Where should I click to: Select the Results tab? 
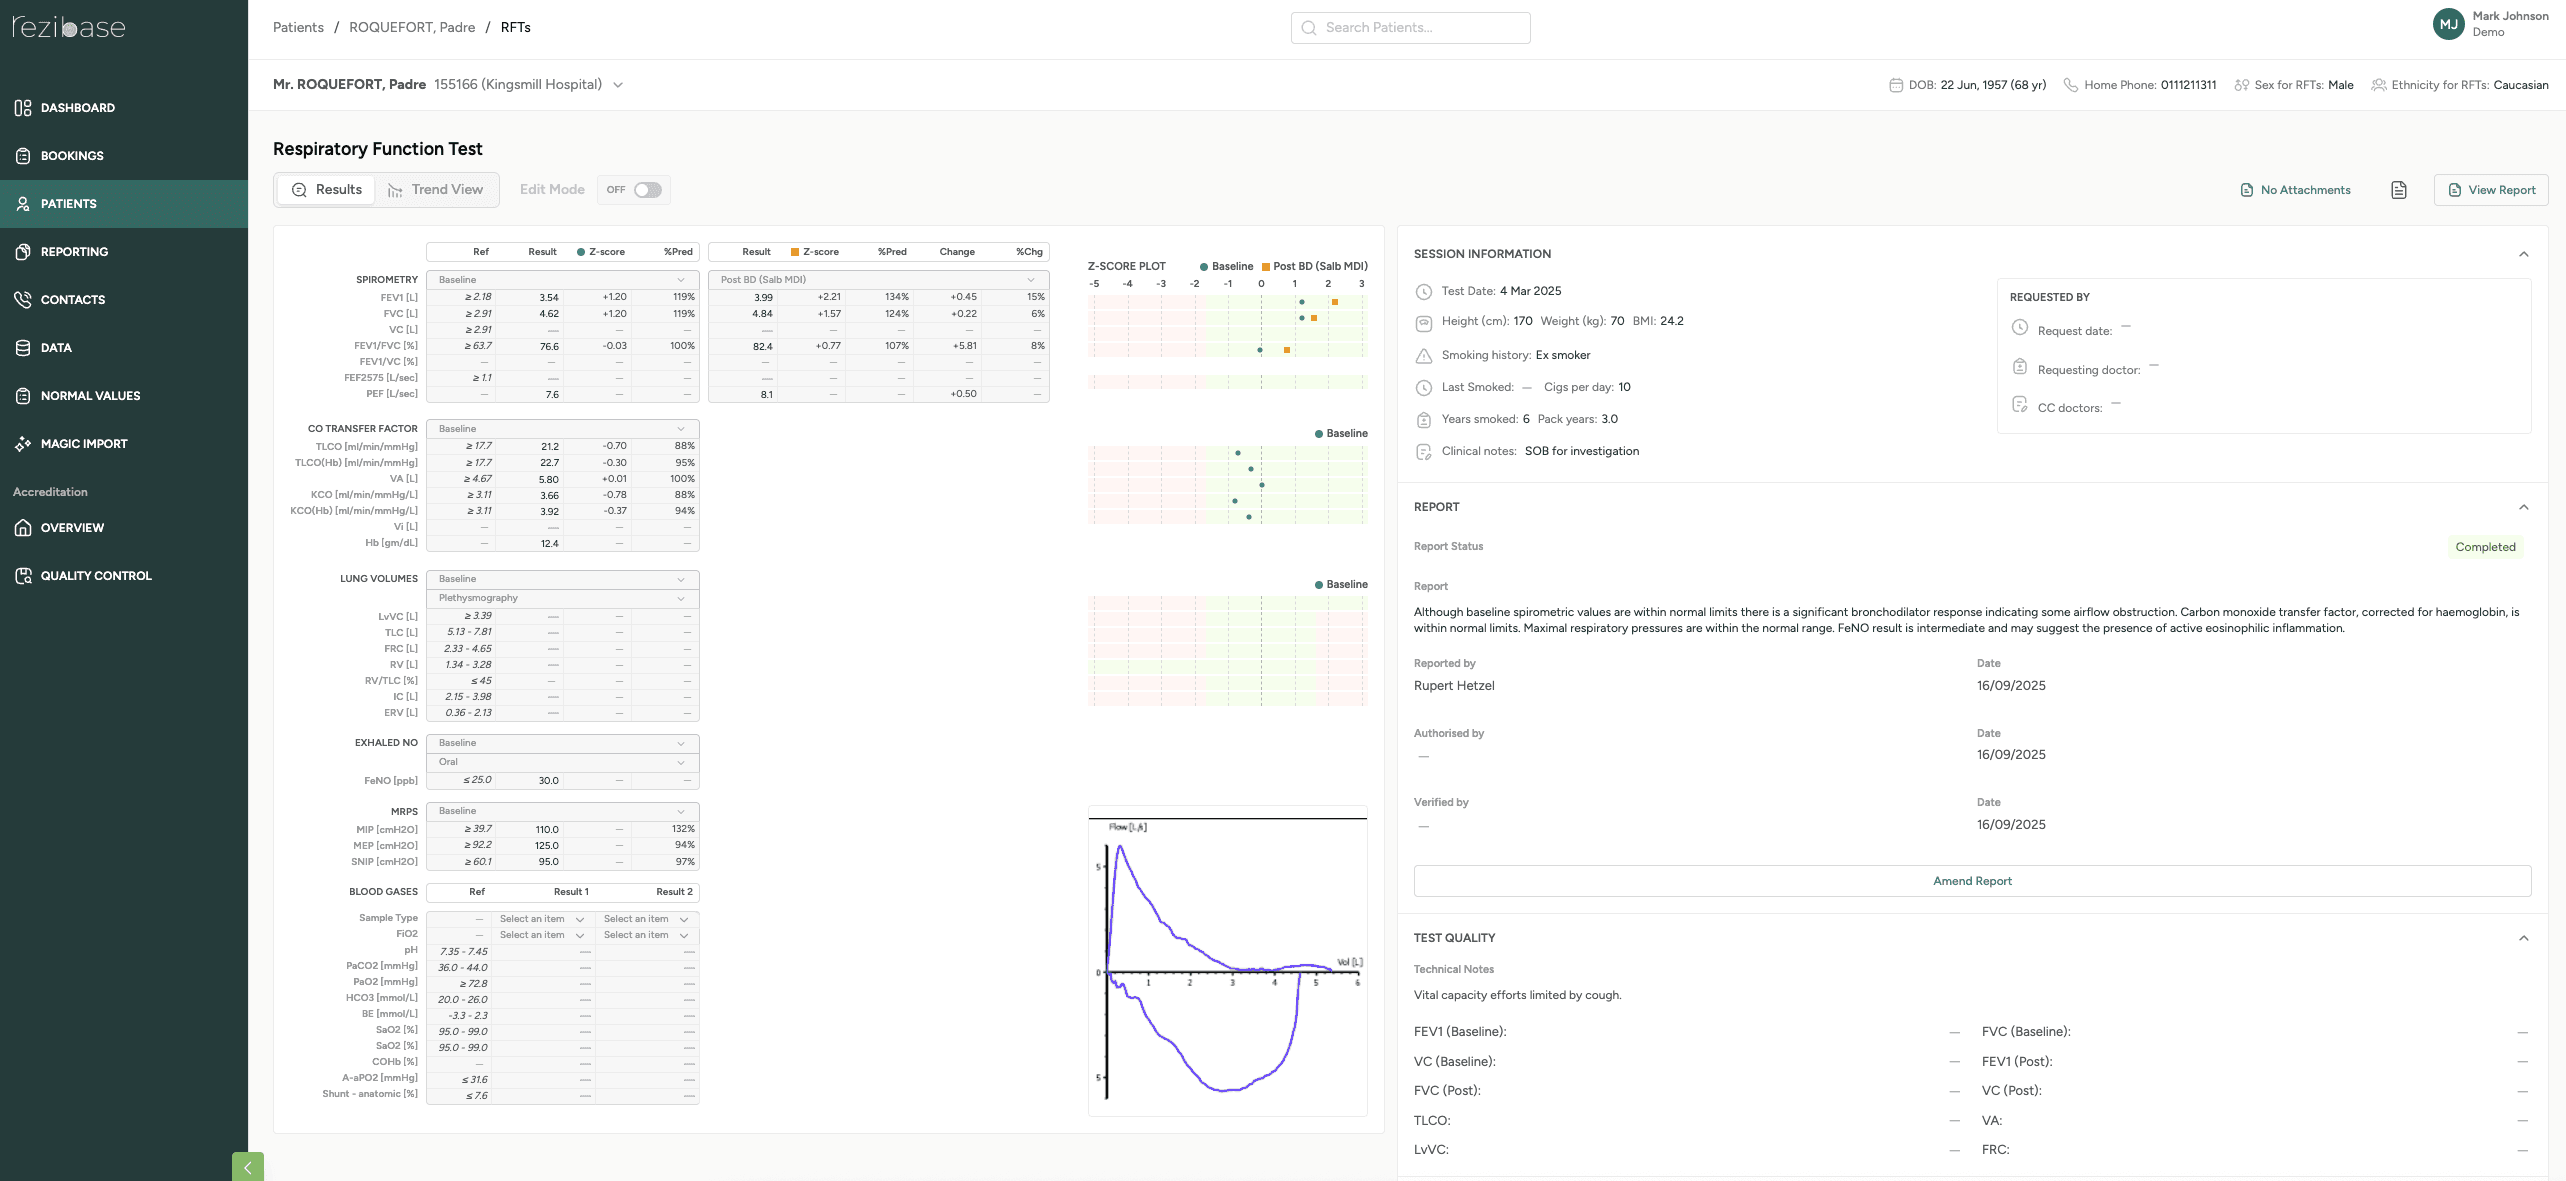pos(327,190)
